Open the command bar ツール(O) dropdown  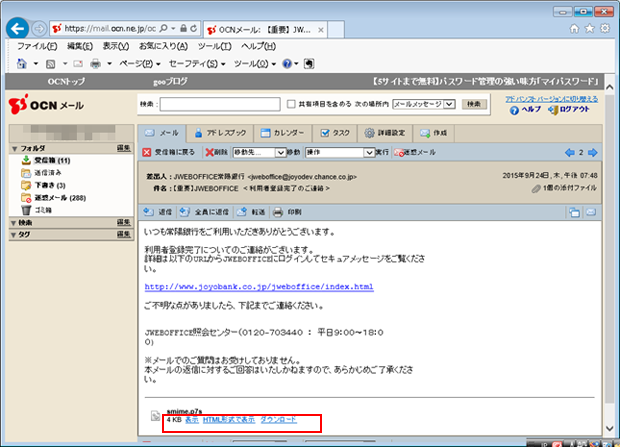pos(255,64)
